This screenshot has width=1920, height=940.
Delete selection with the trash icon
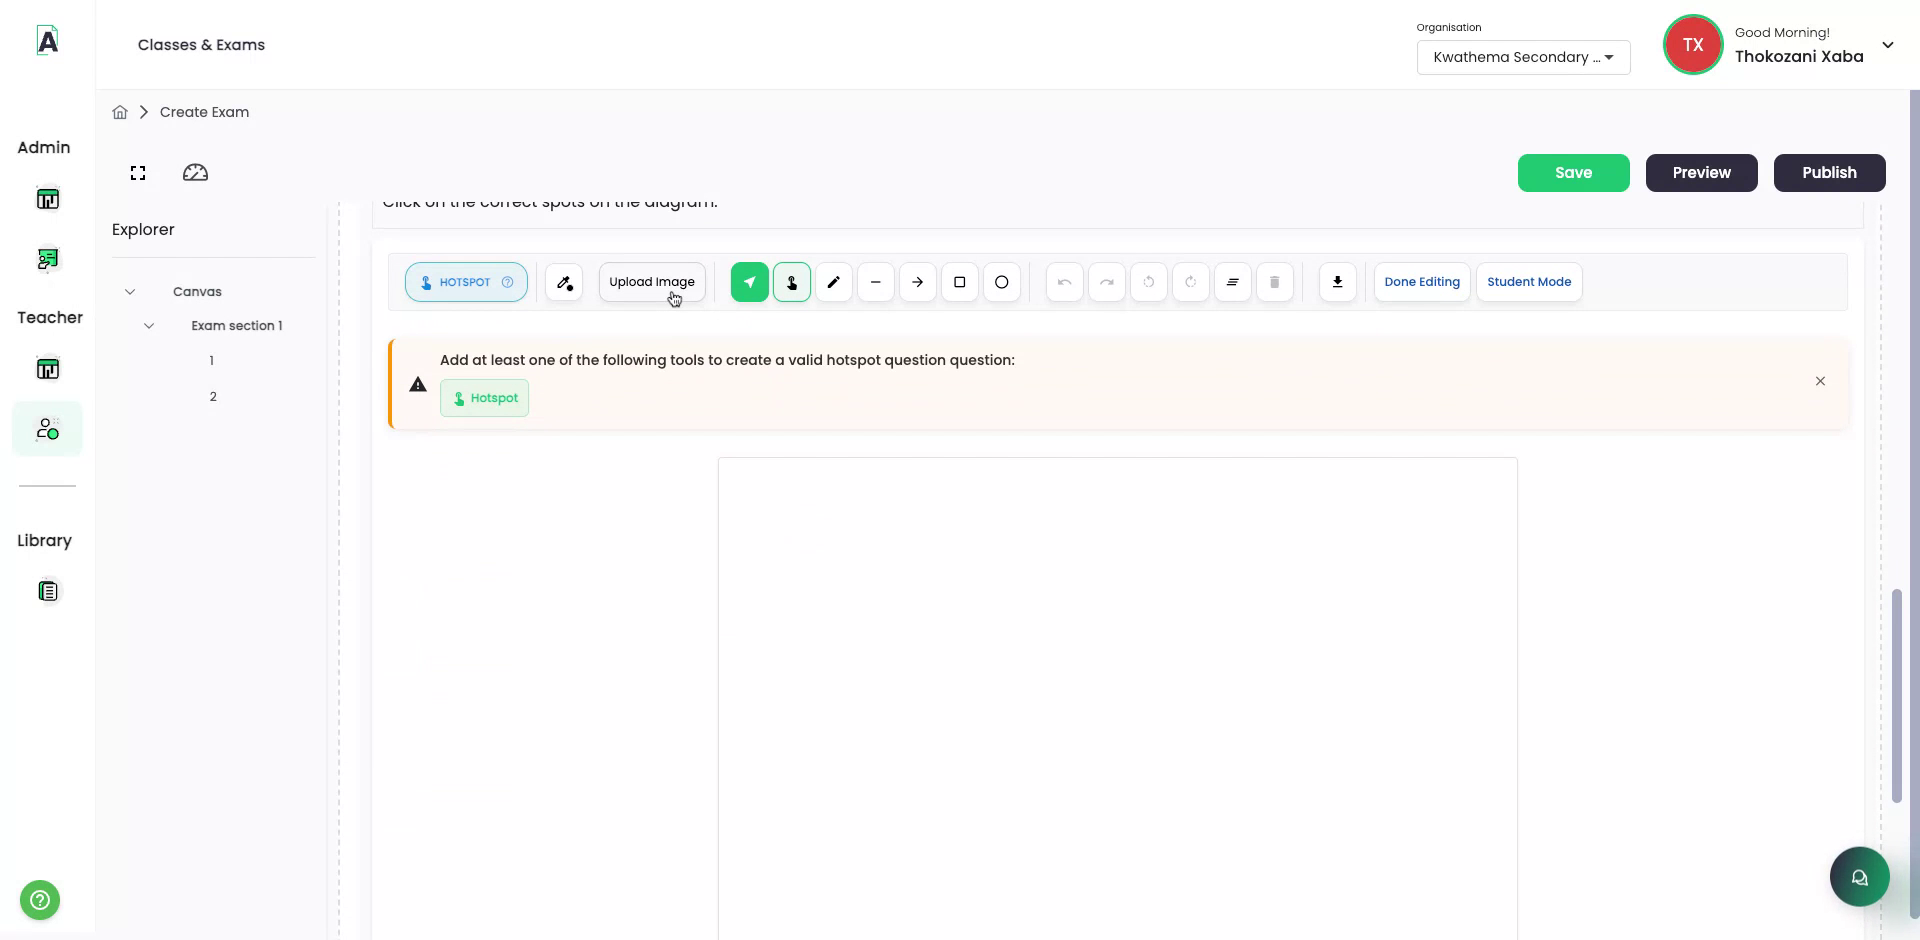point(1274,281)
